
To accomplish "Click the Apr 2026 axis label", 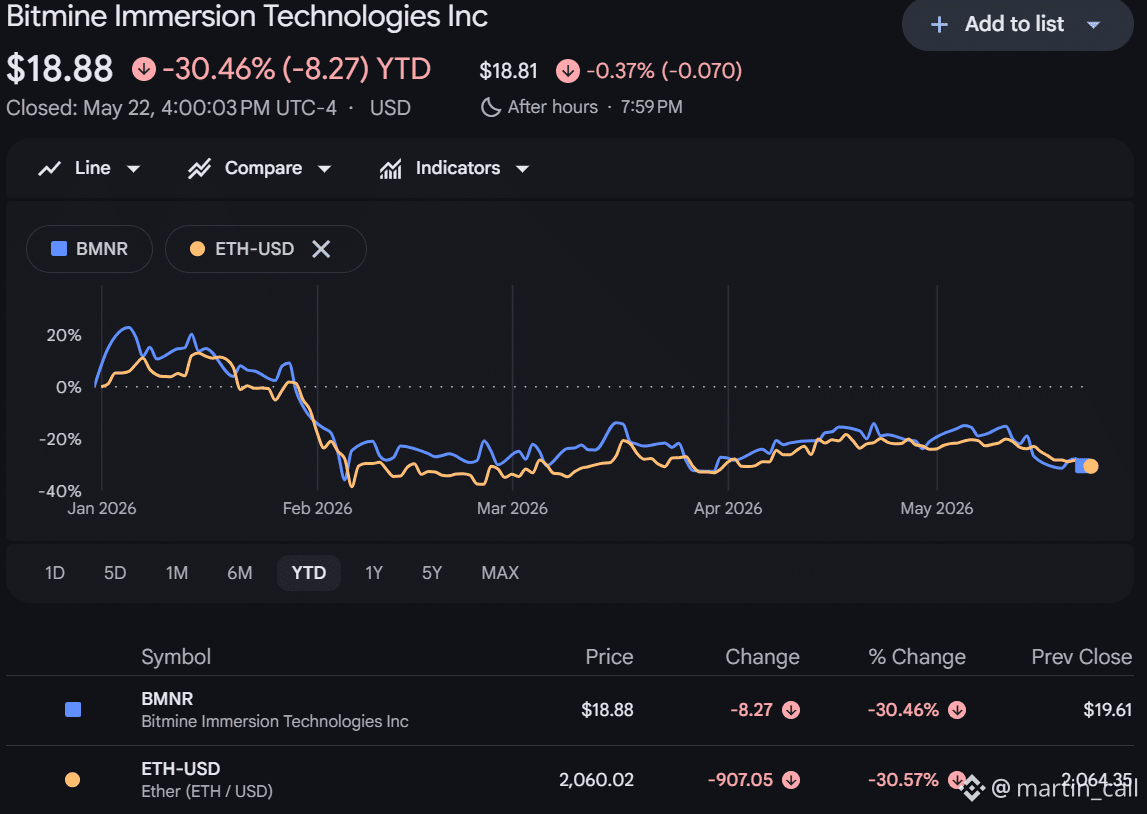I will click(x=728, y=508).
